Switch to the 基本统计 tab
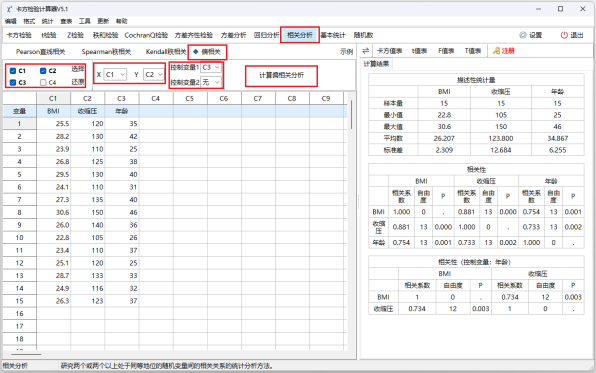Image resolution: width=596 pixels, height=373 pixels. (x=333, y=35)
